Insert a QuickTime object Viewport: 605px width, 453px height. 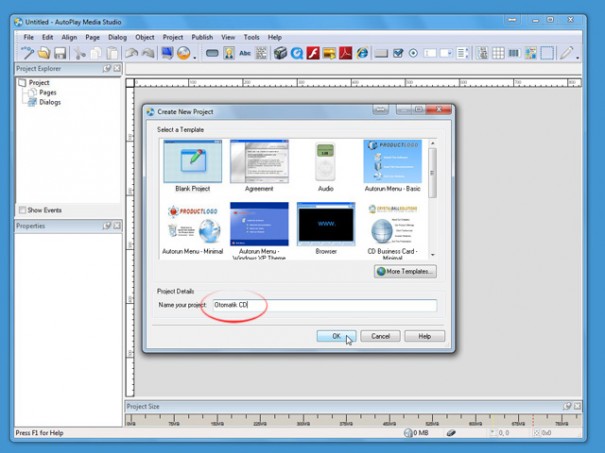(x=297, y=53)
